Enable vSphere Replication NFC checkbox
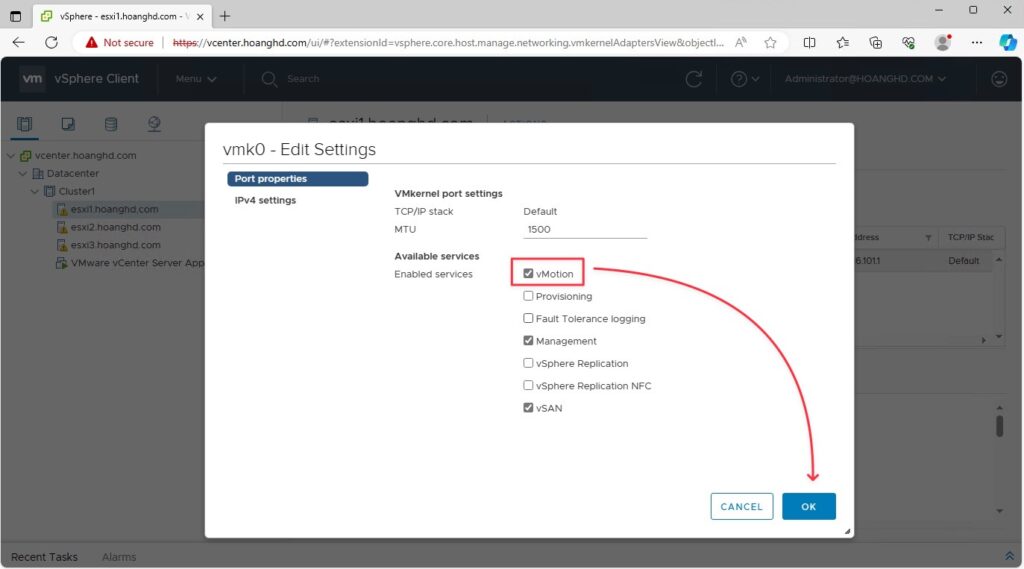The width and height of the screenshot is (1024, 569). tap(528, 385)
